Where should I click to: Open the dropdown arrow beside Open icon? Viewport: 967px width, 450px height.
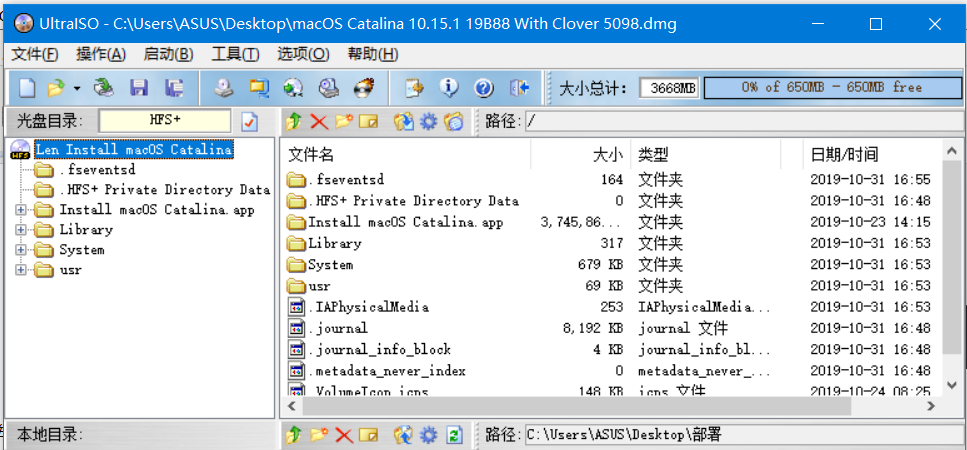76,88
